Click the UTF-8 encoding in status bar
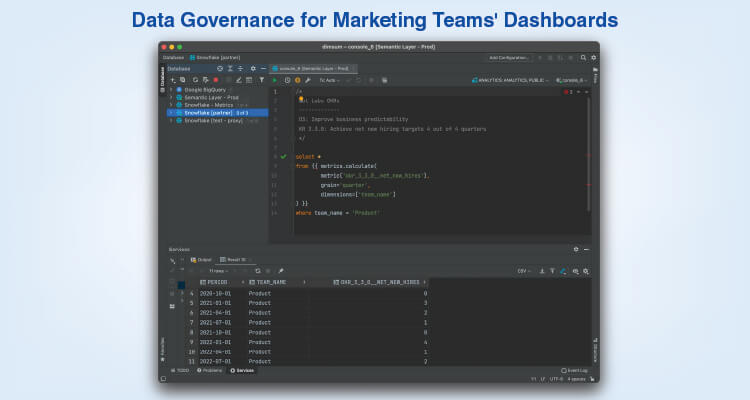The height and width of the screenshot is (400, 750). [x=556, y=379]
